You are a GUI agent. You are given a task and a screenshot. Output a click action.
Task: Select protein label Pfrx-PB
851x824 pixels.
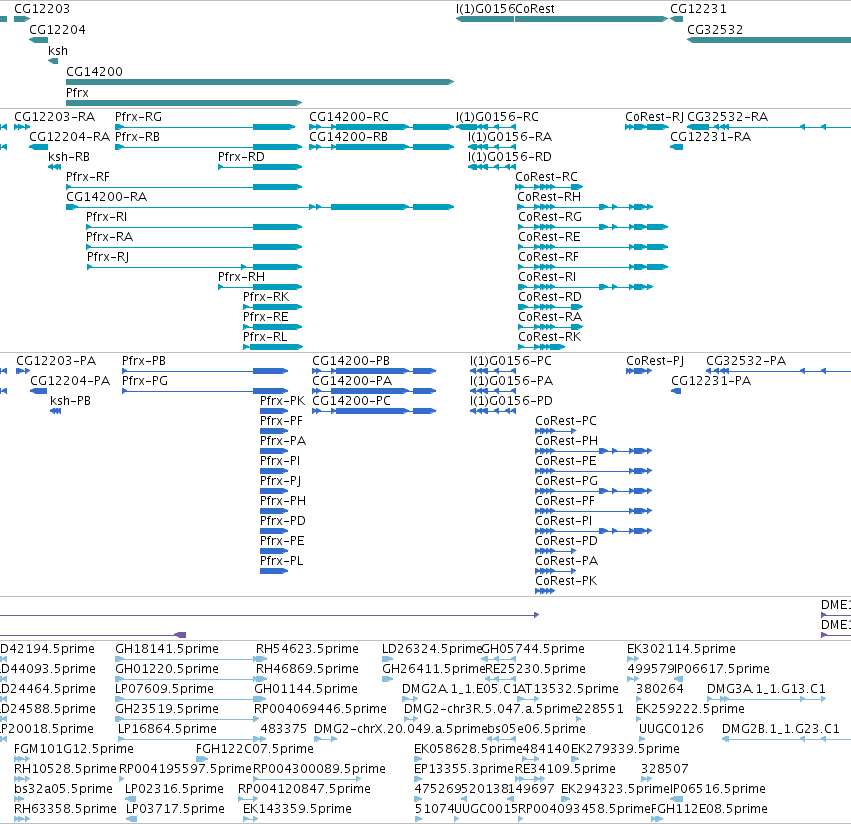[x=144, y=361]
